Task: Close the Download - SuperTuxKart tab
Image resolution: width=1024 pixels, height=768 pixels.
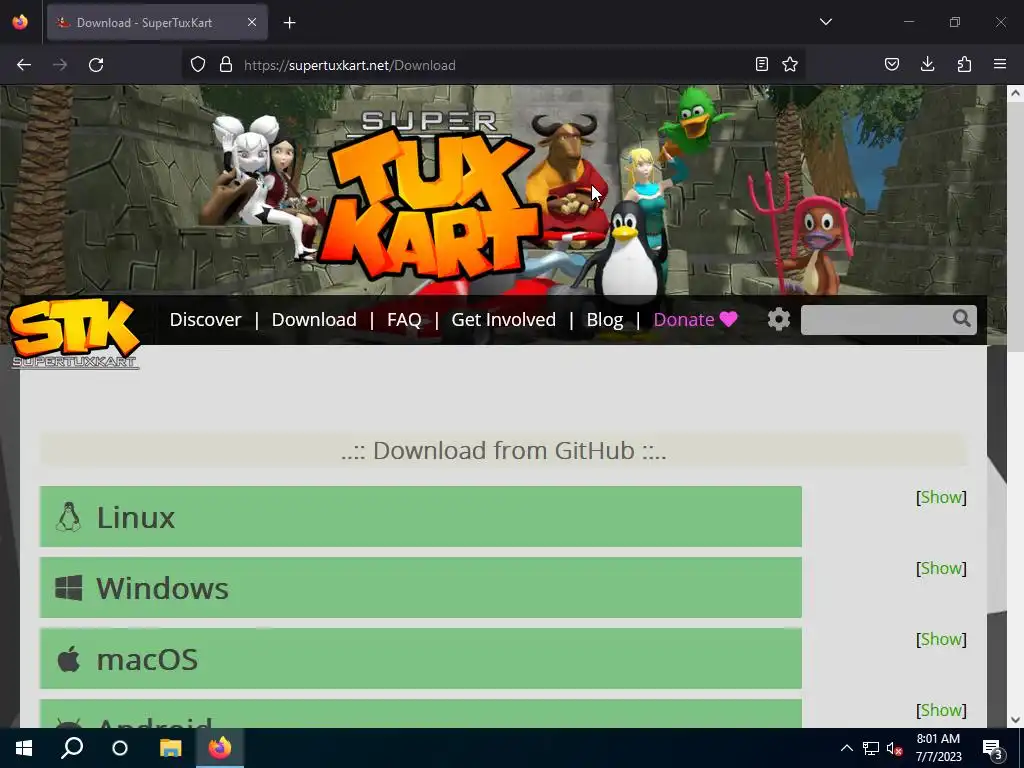Action: point(252,22)
